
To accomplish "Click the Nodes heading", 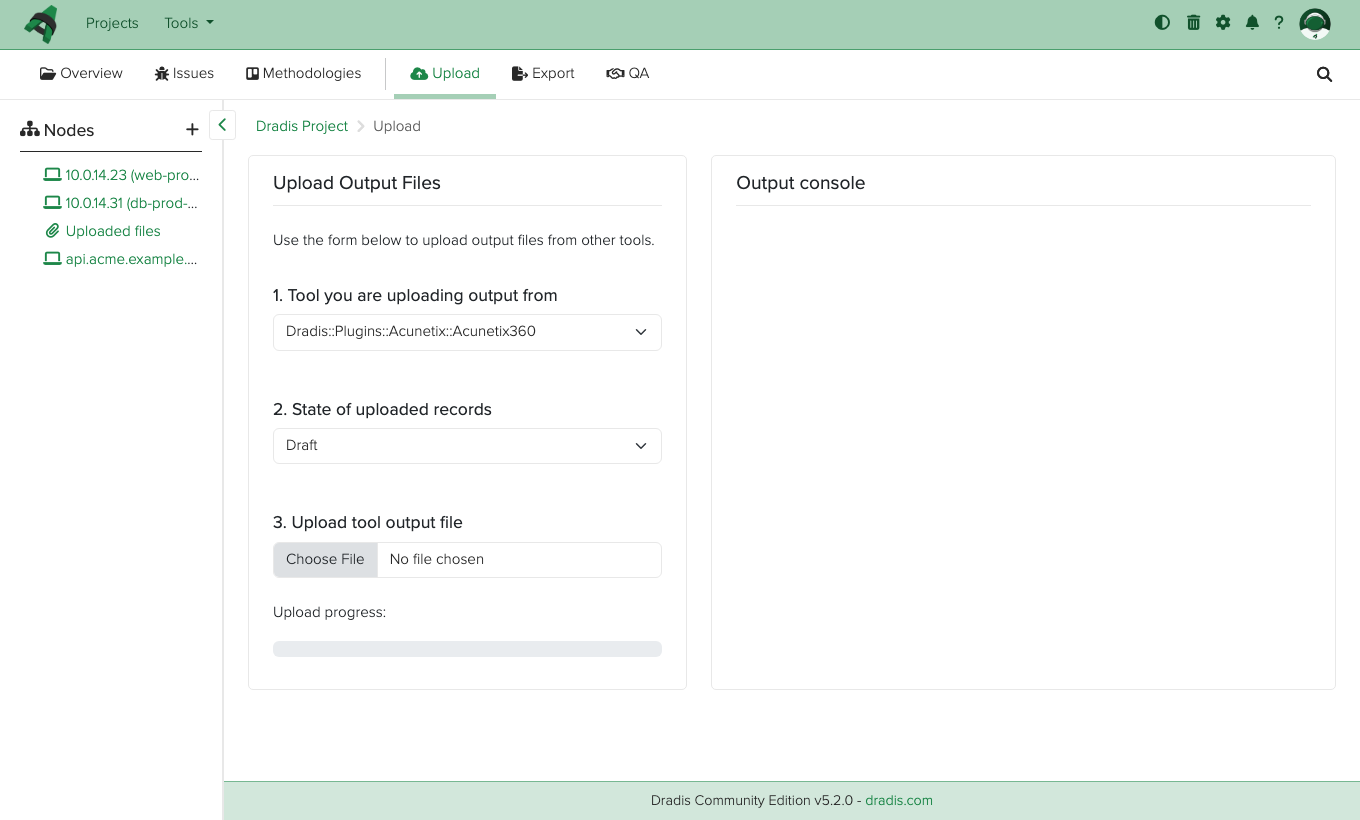I will [x=57, y=130].
